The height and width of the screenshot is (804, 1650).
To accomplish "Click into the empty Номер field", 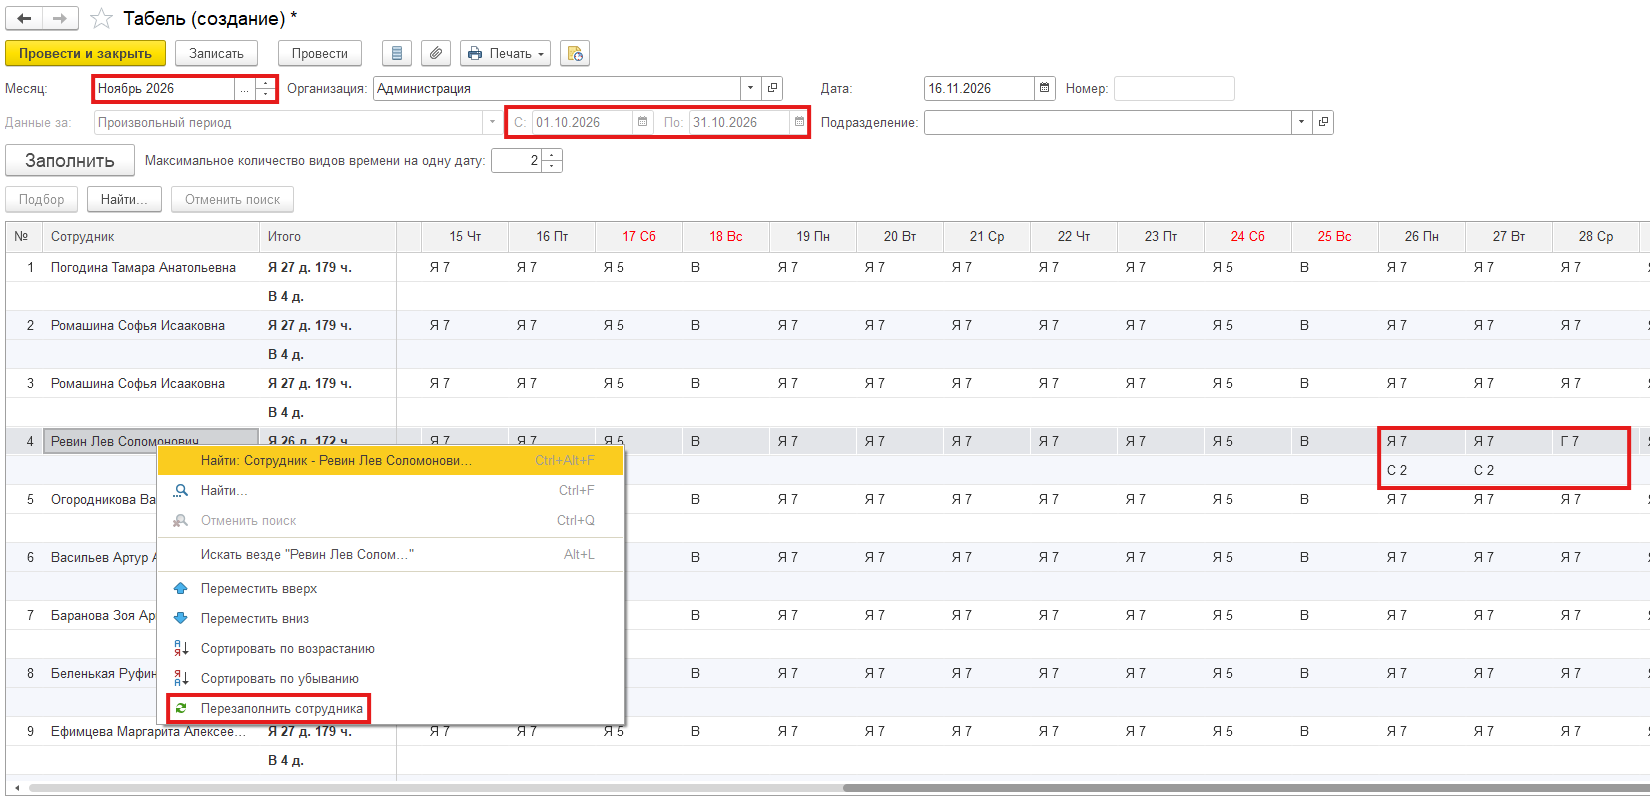I will tap(1174, 89).
